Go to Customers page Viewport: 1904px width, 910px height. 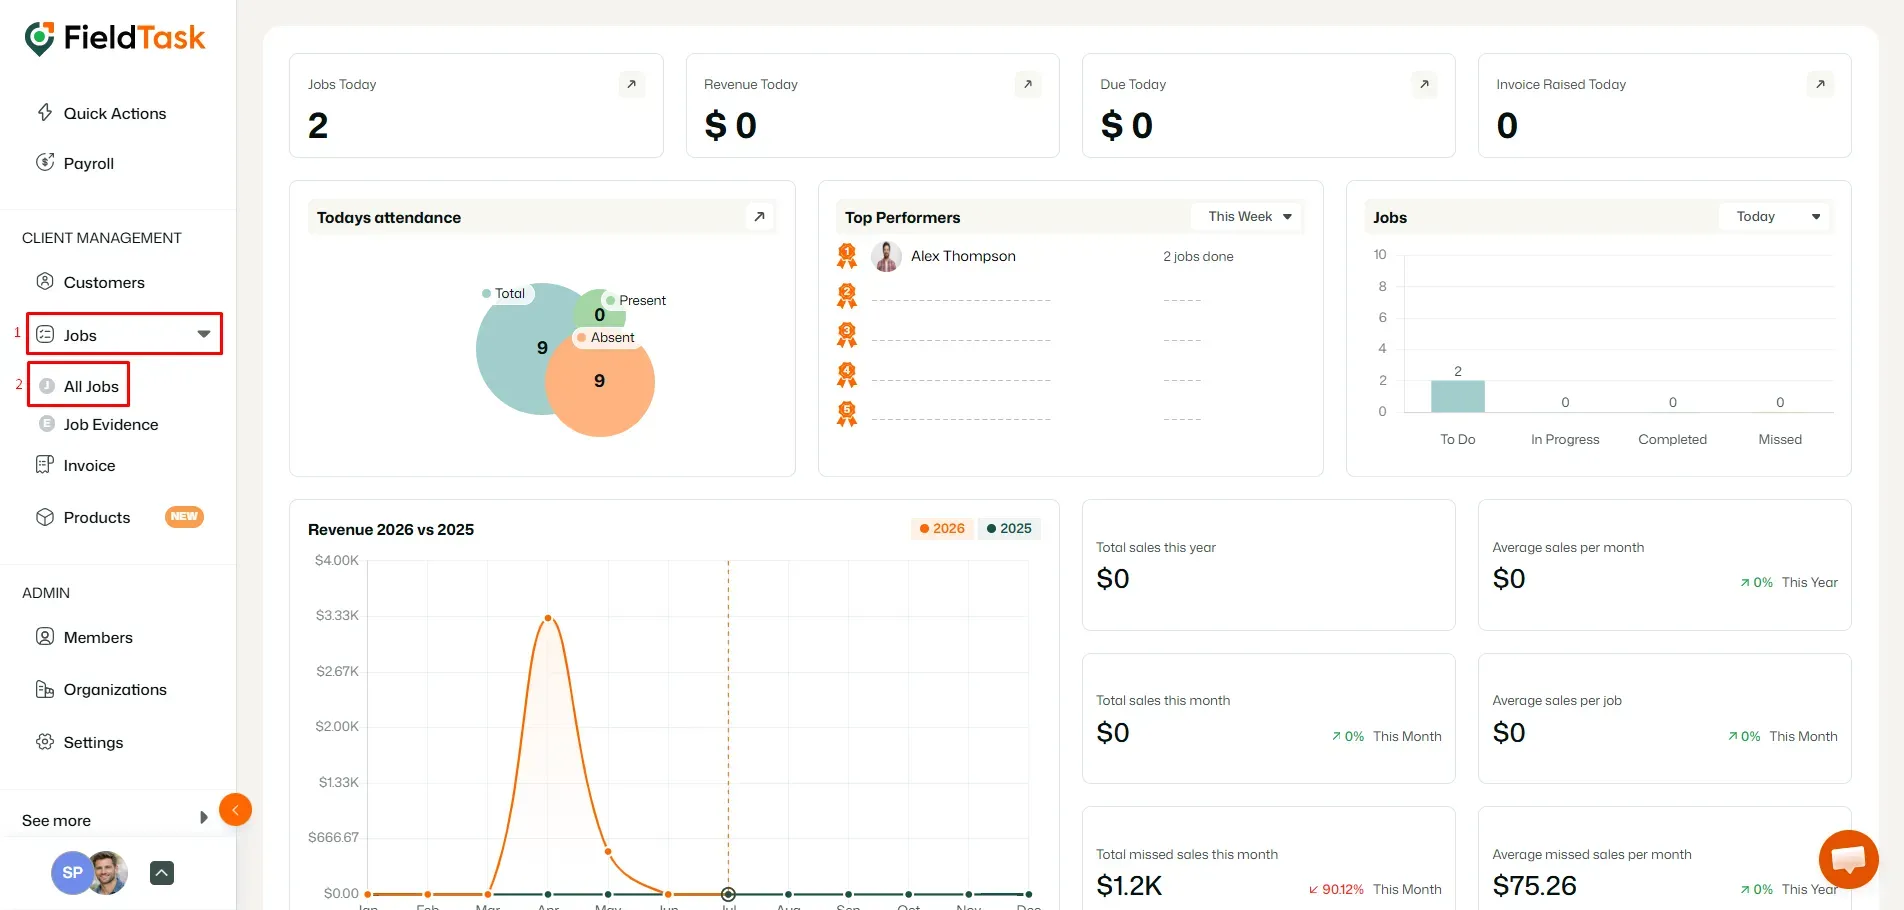104,282
